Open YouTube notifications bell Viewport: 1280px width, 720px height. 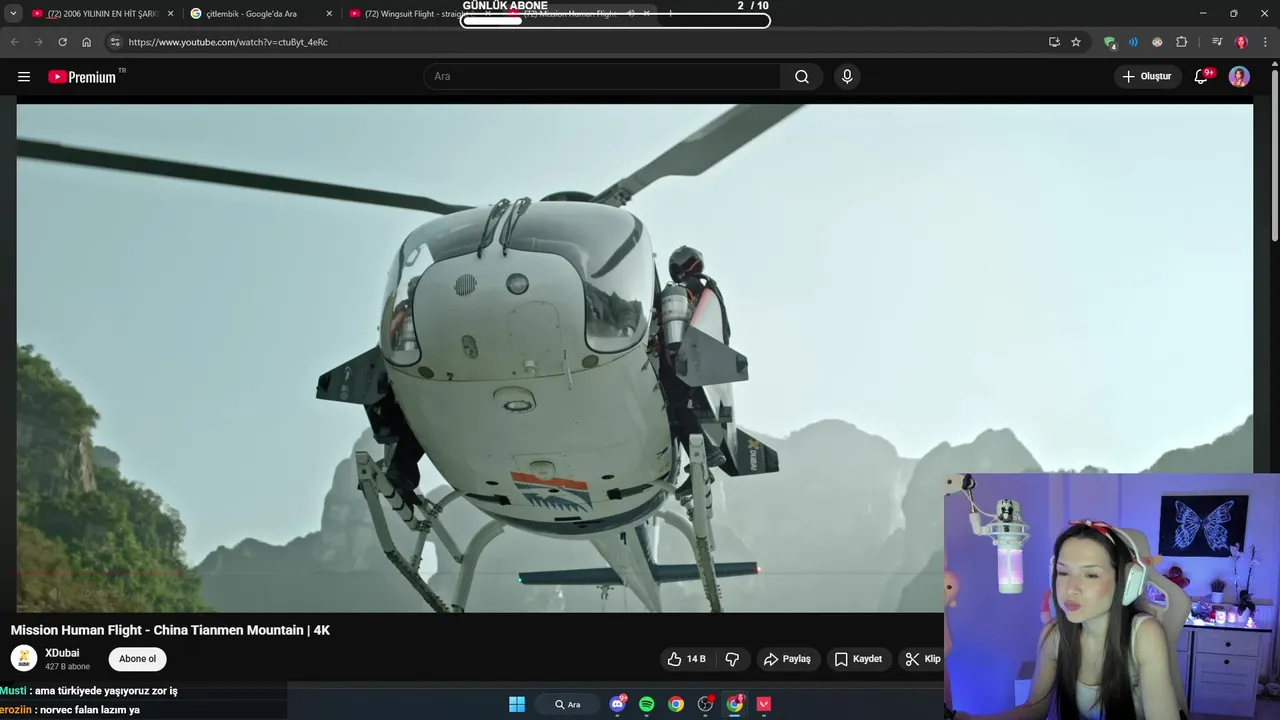(x=1202, y=77)
